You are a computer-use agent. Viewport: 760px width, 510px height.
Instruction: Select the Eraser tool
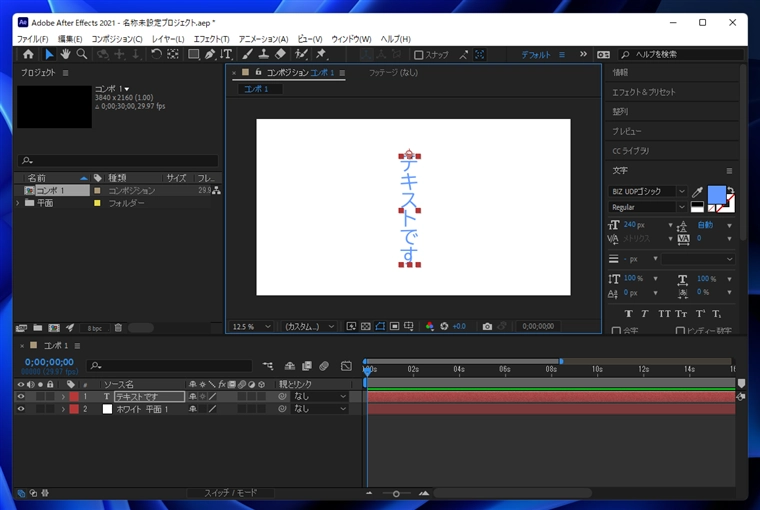280,54
